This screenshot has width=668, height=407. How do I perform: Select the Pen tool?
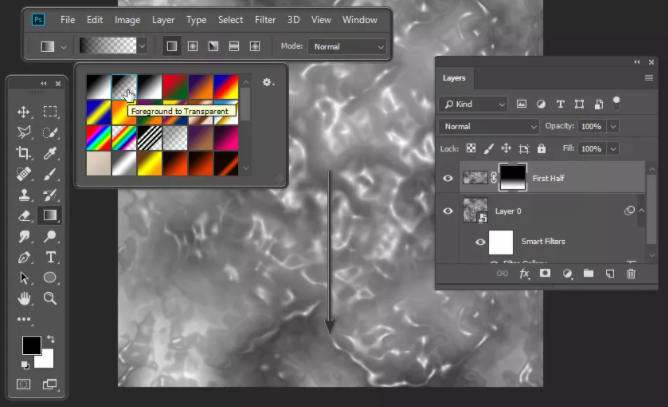coord(23,257)
